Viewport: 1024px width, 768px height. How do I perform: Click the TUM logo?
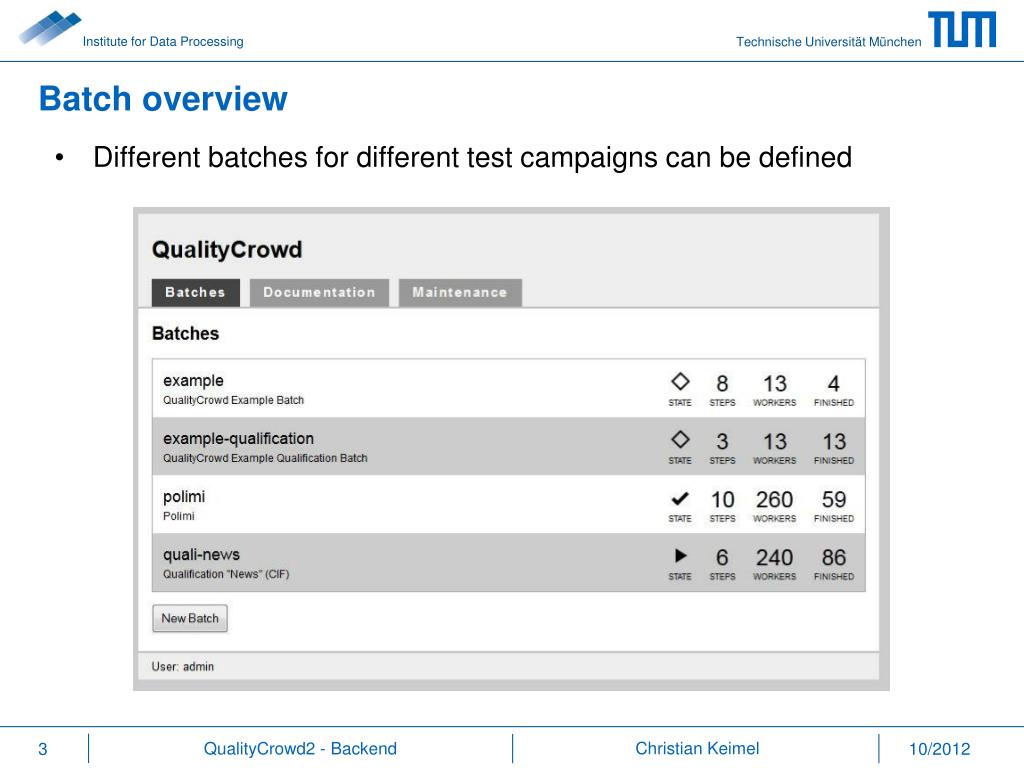pyautogui.click(x=962, y=29)
